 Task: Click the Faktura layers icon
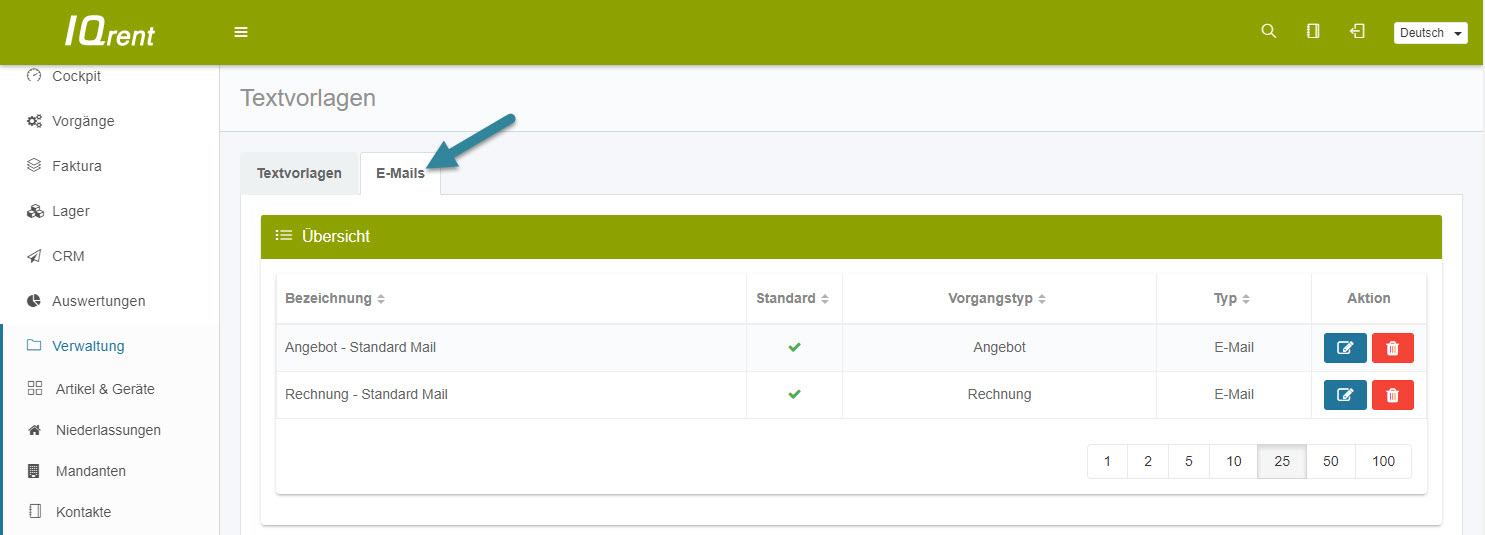34,166
